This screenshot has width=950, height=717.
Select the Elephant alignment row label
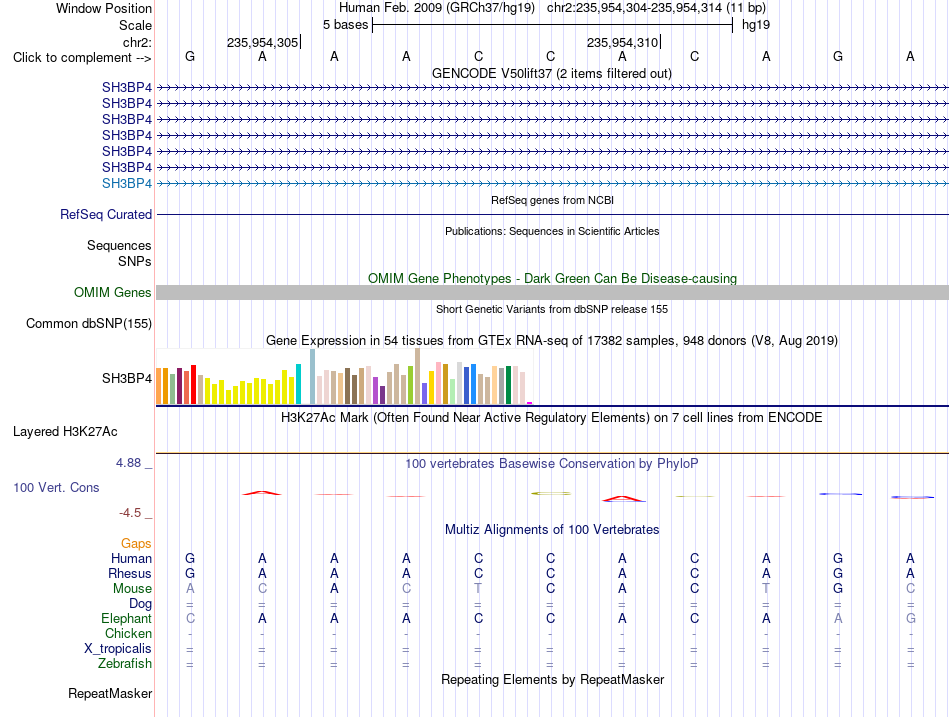tap(127, 619)
